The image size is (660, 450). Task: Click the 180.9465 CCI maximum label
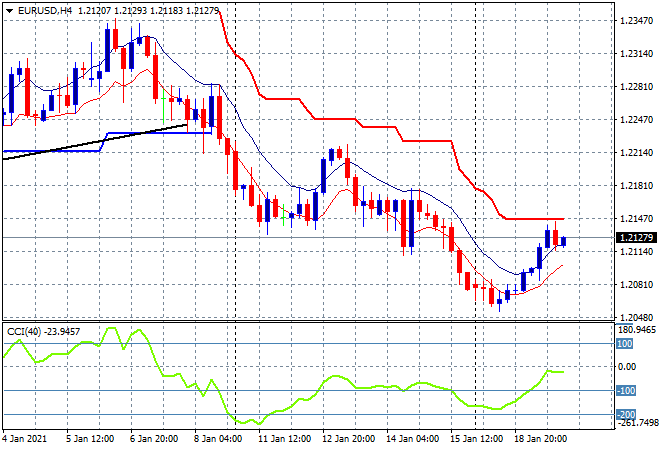click(x=635, y=329)
